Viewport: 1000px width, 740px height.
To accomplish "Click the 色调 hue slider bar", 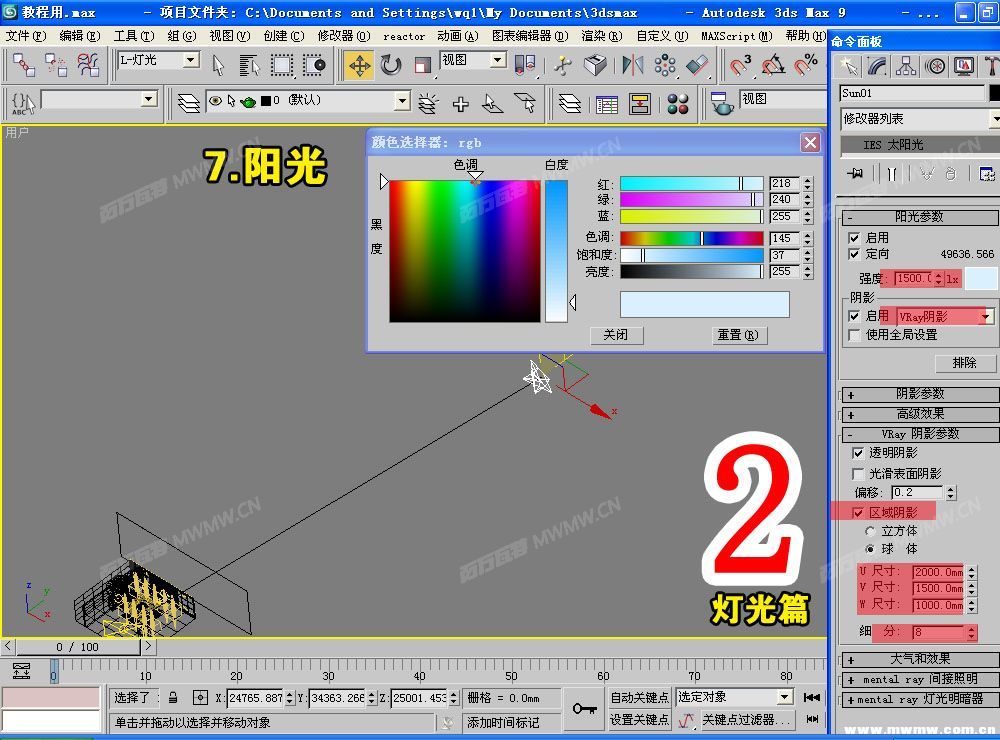I will (691, 239).
